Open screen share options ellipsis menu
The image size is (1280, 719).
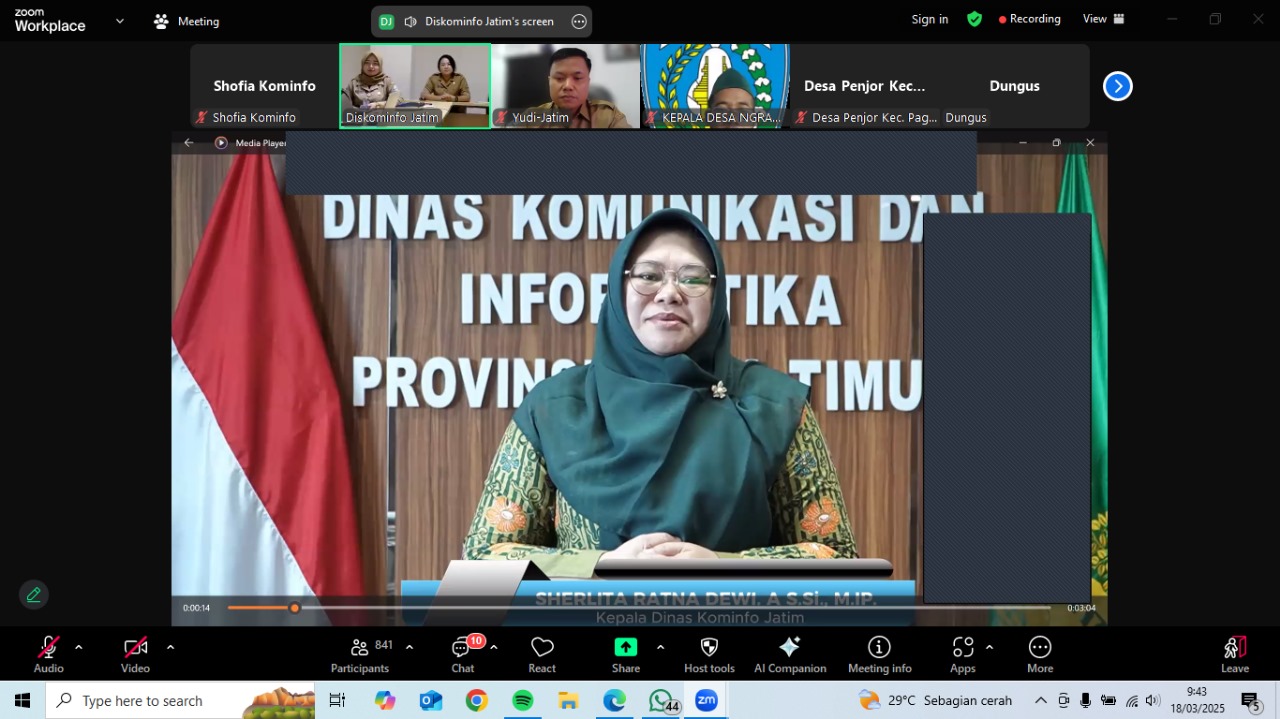tap(579, 22)
